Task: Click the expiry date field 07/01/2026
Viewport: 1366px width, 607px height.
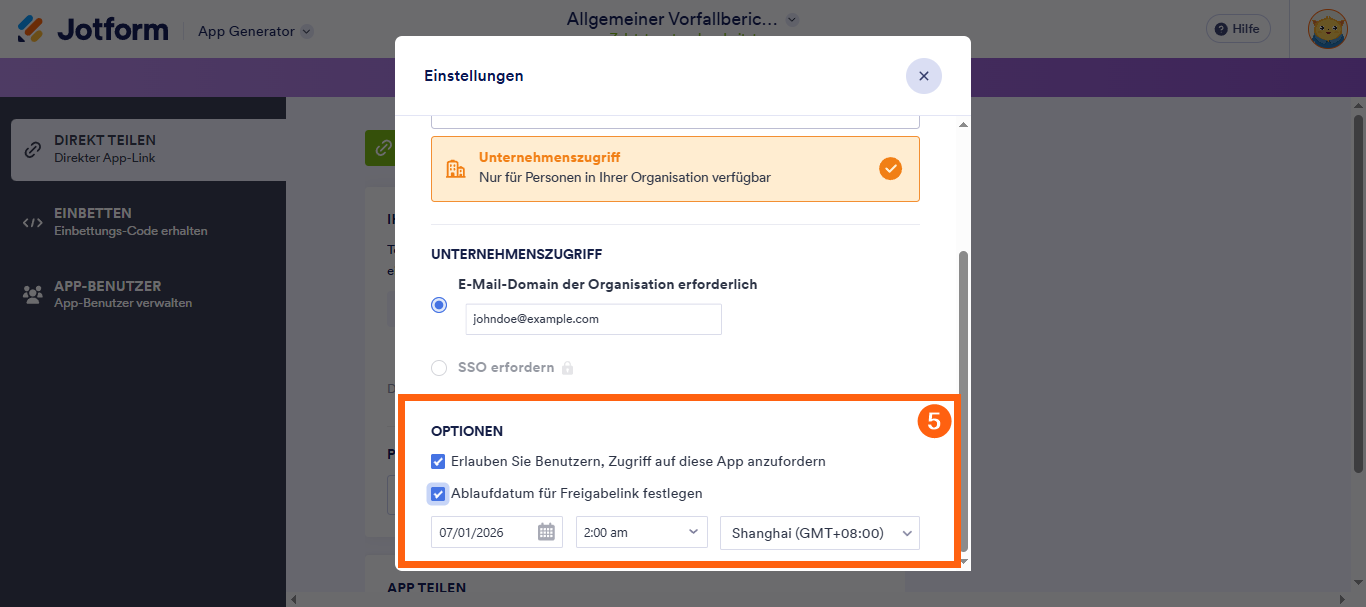Action: [x=496, y=532]
